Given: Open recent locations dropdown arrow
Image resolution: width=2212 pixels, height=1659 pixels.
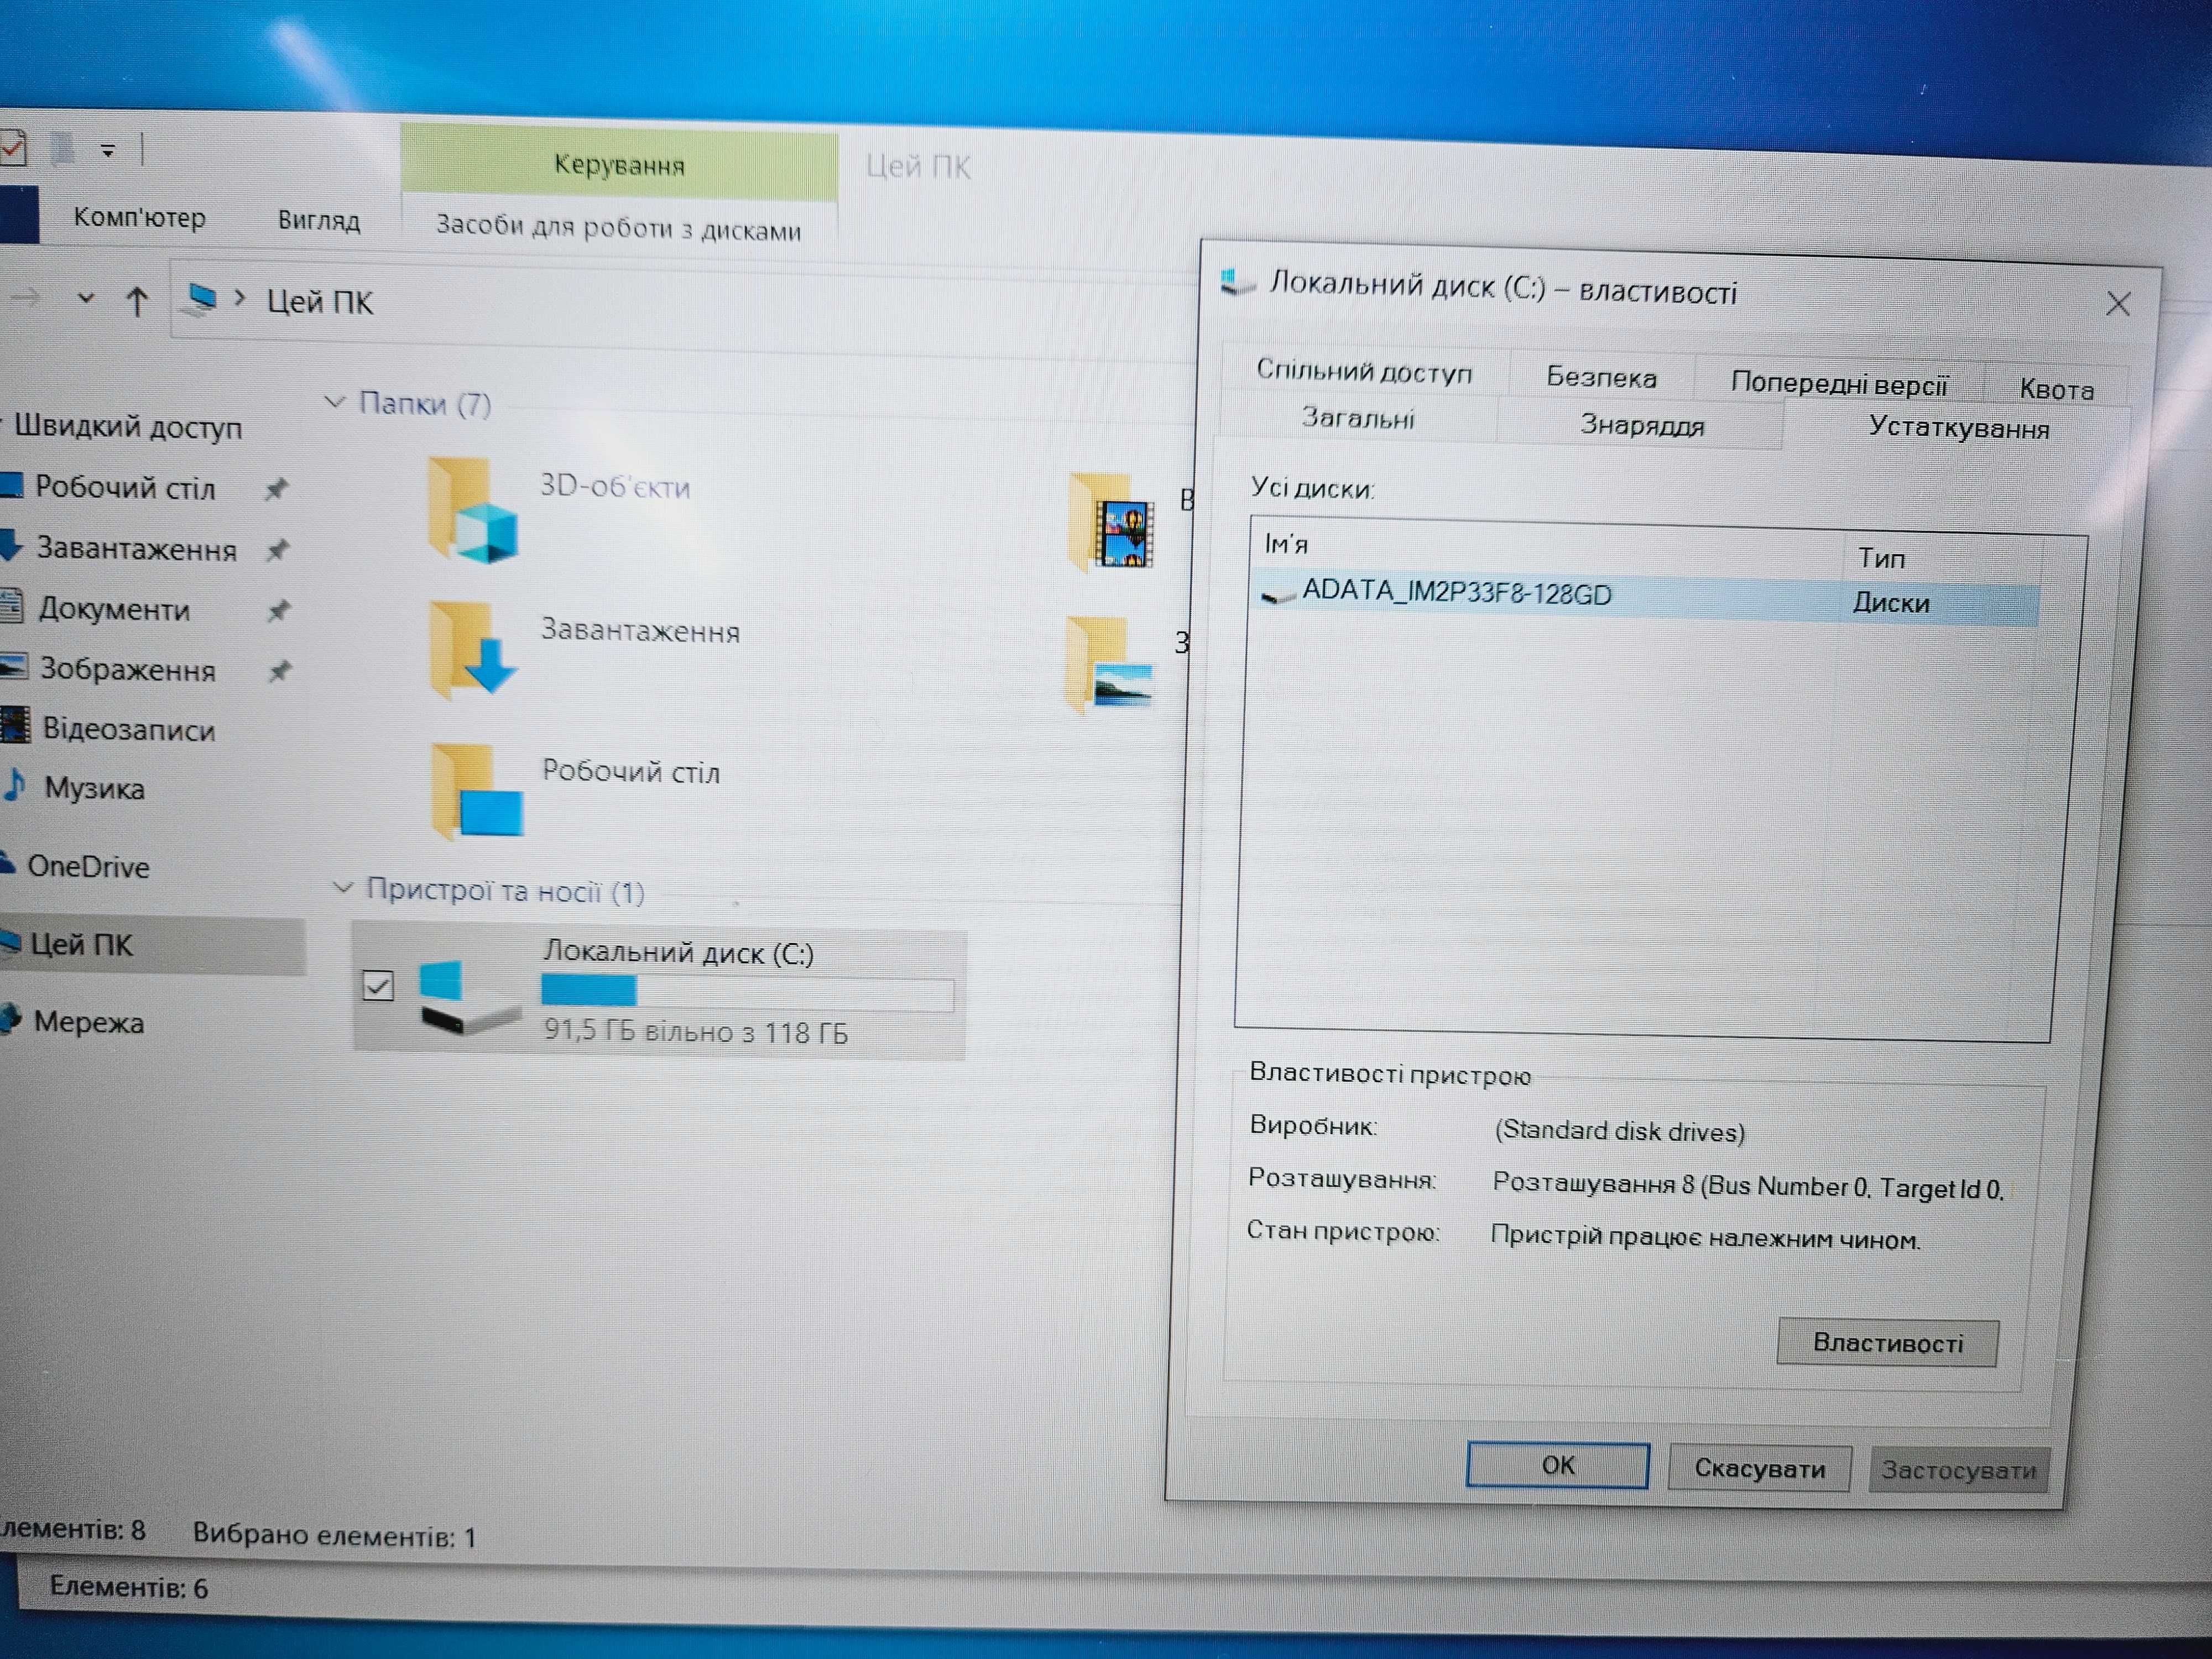Looking at the screenshot, I should click(x=86, y=297).
